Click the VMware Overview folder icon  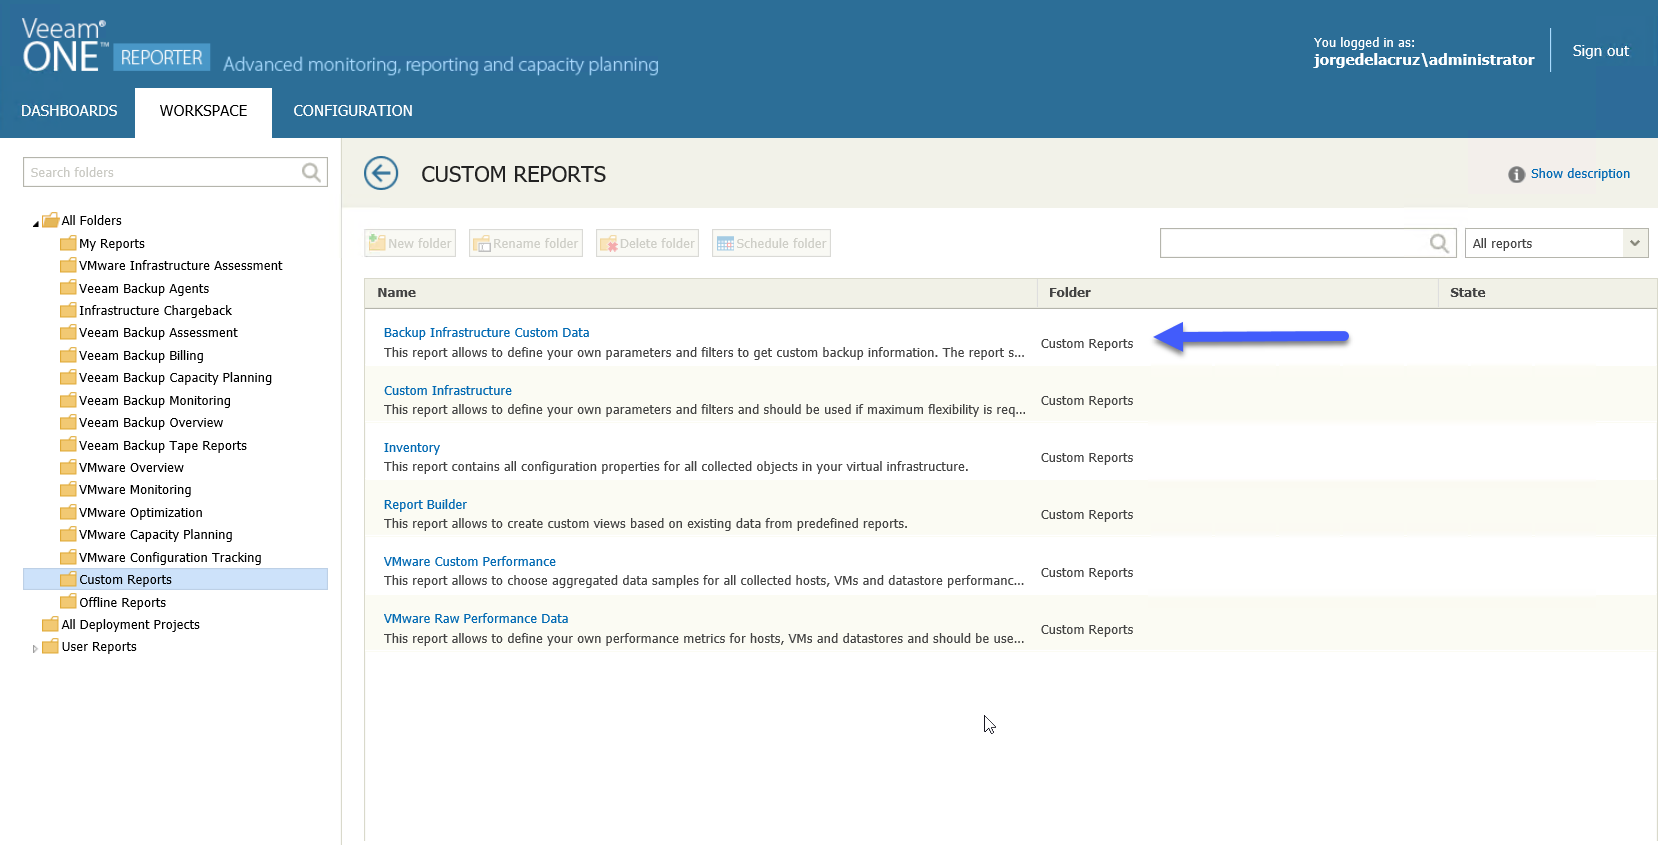coord(68,467)
